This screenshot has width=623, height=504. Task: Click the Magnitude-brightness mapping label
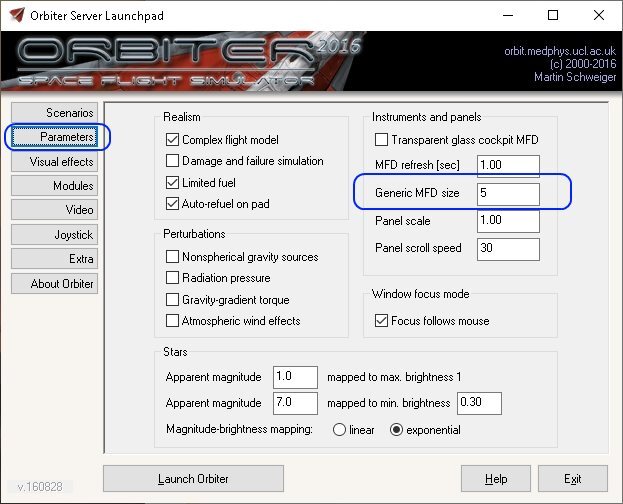(239, 429)
